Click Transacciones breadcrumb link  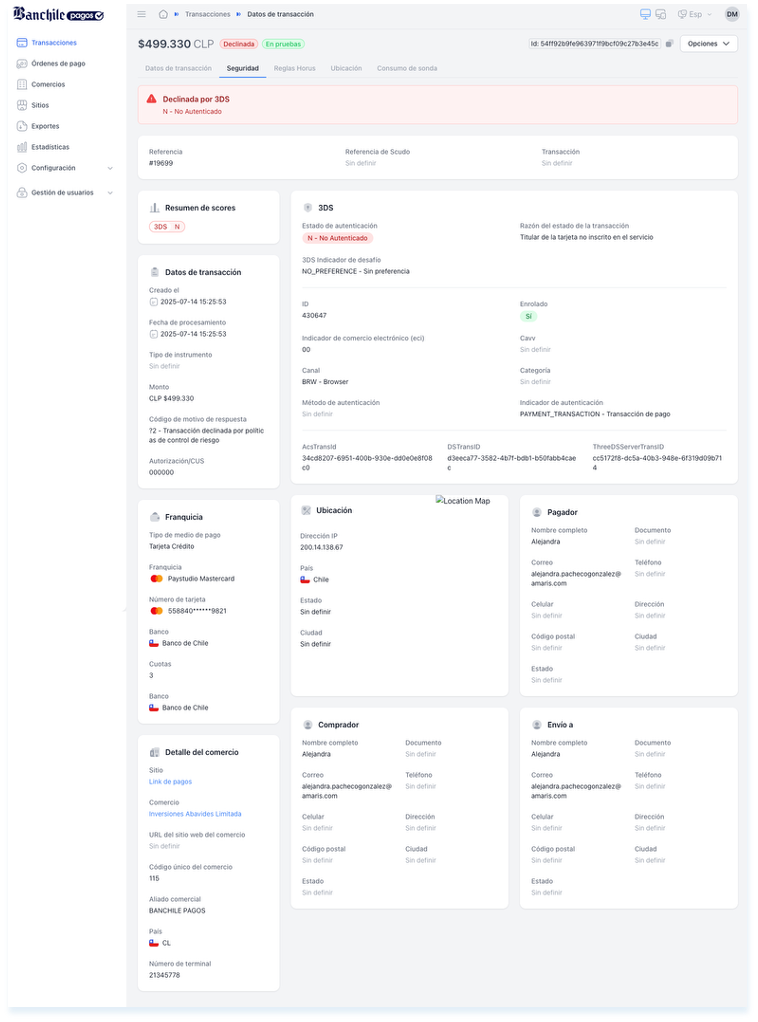207,14
